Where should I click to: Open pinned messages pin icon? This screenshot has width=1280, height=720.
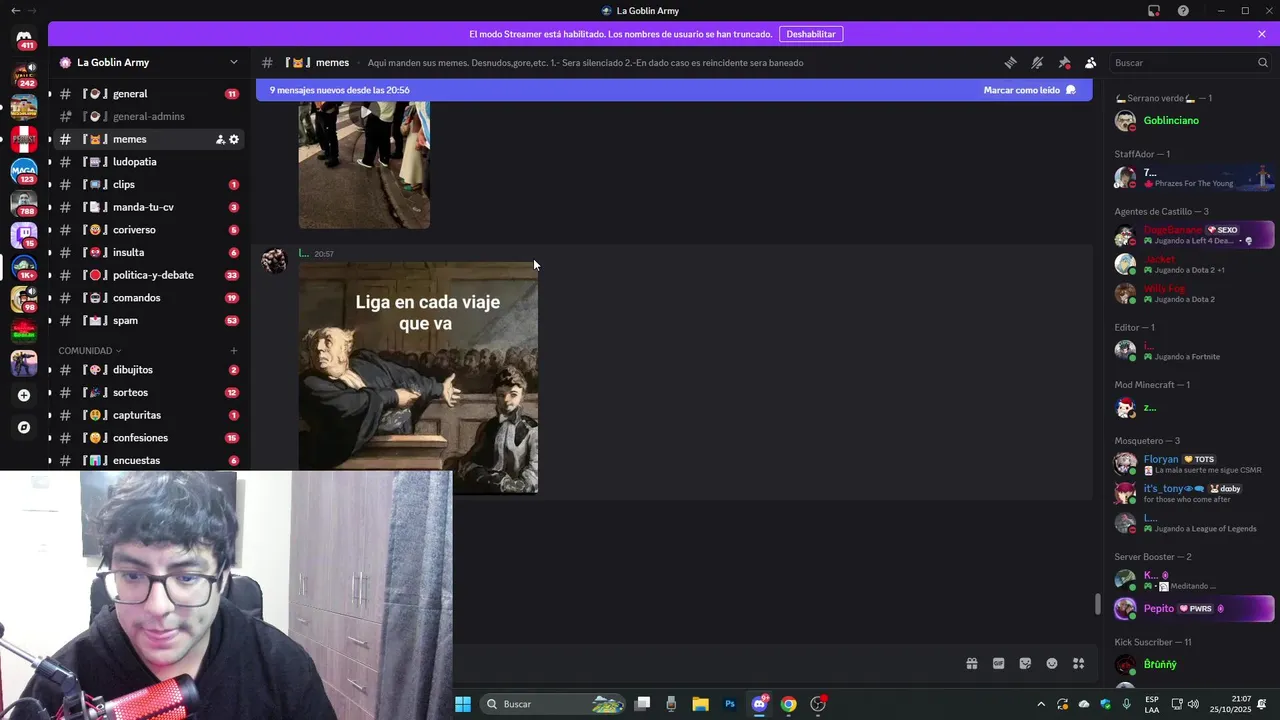click(x=1064, y=62)
